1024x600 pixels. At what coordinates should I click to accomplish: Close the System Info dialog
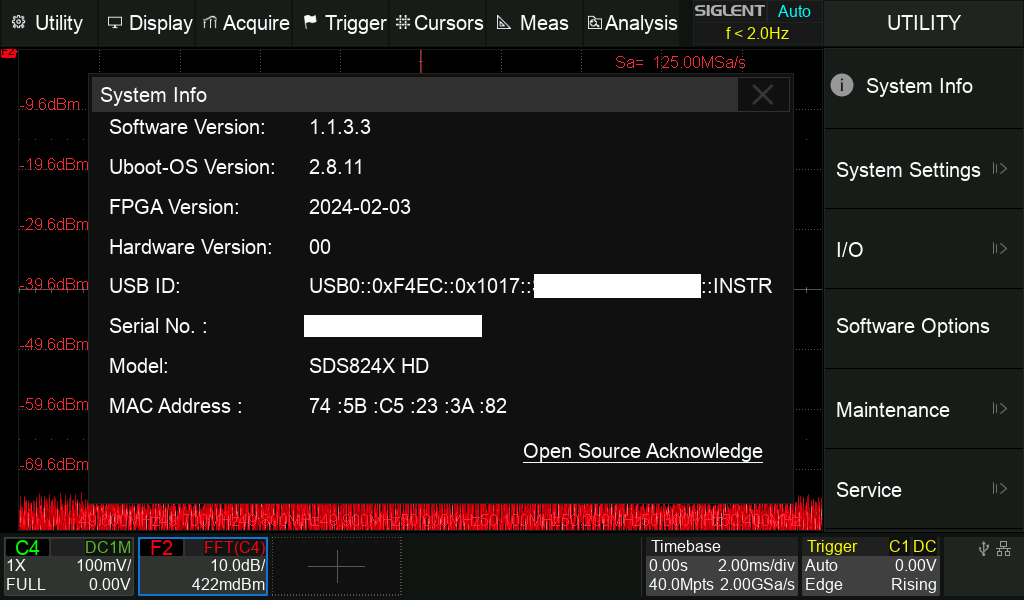click(x=763, y=95)
